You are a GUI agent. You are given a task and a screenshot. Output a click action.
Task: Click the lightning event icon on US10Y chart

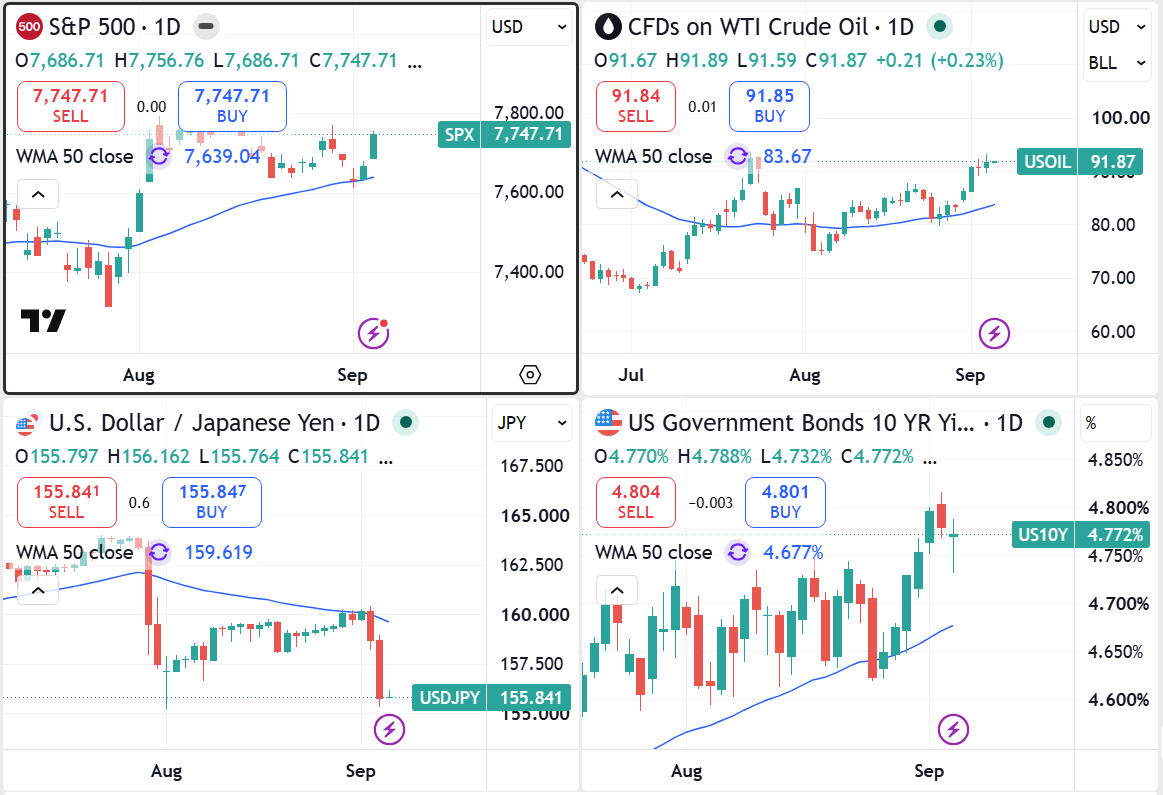tap(953, 730)
